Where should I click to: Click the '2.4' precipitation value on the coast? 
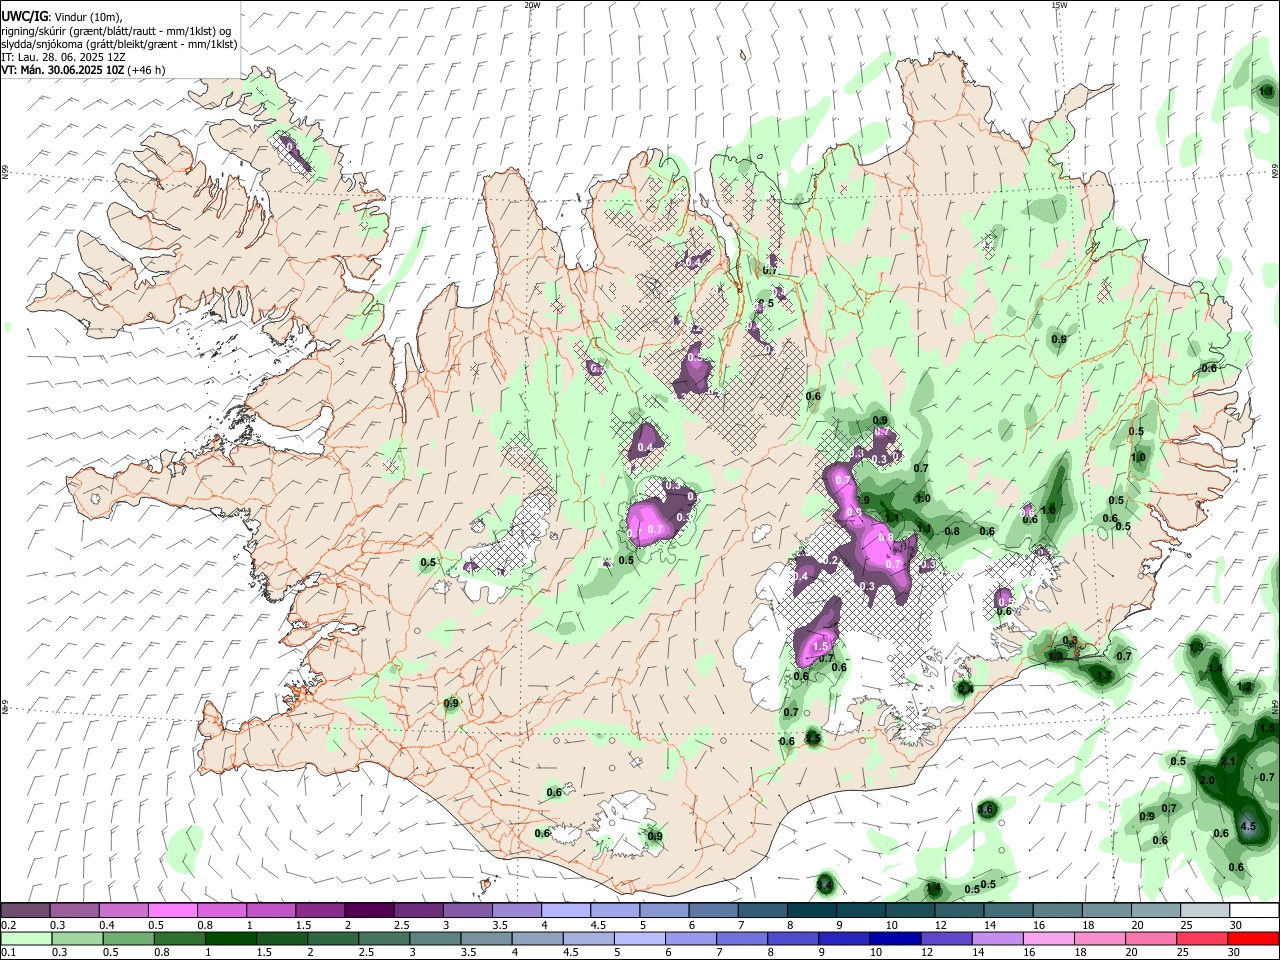pyautogui.click(x=966, y=689)
